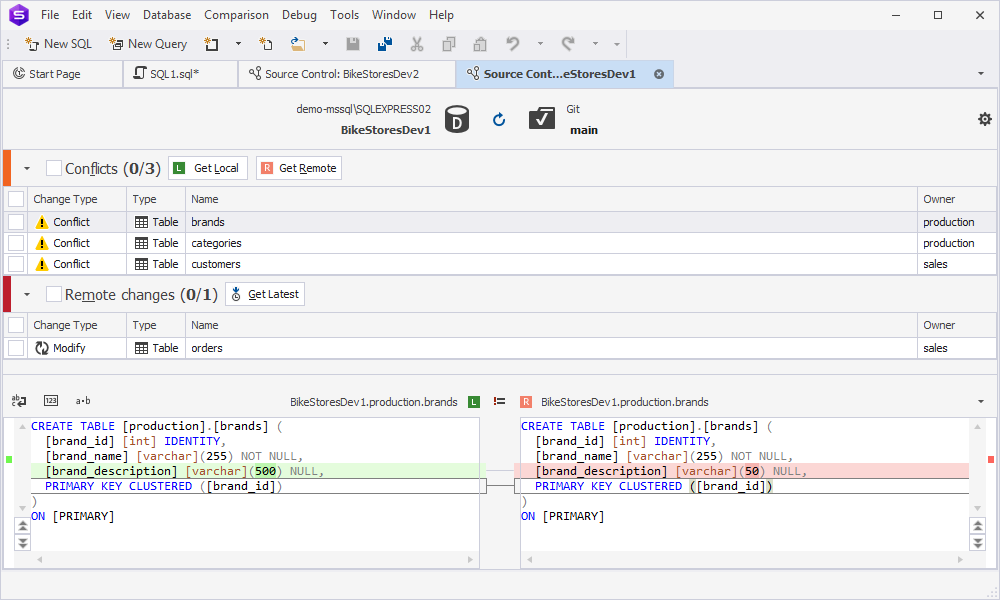Image resolution: width=1000 pixels, height=600 pixels.
Task: Click the Redo arrow icon
Action: (568, 44)
